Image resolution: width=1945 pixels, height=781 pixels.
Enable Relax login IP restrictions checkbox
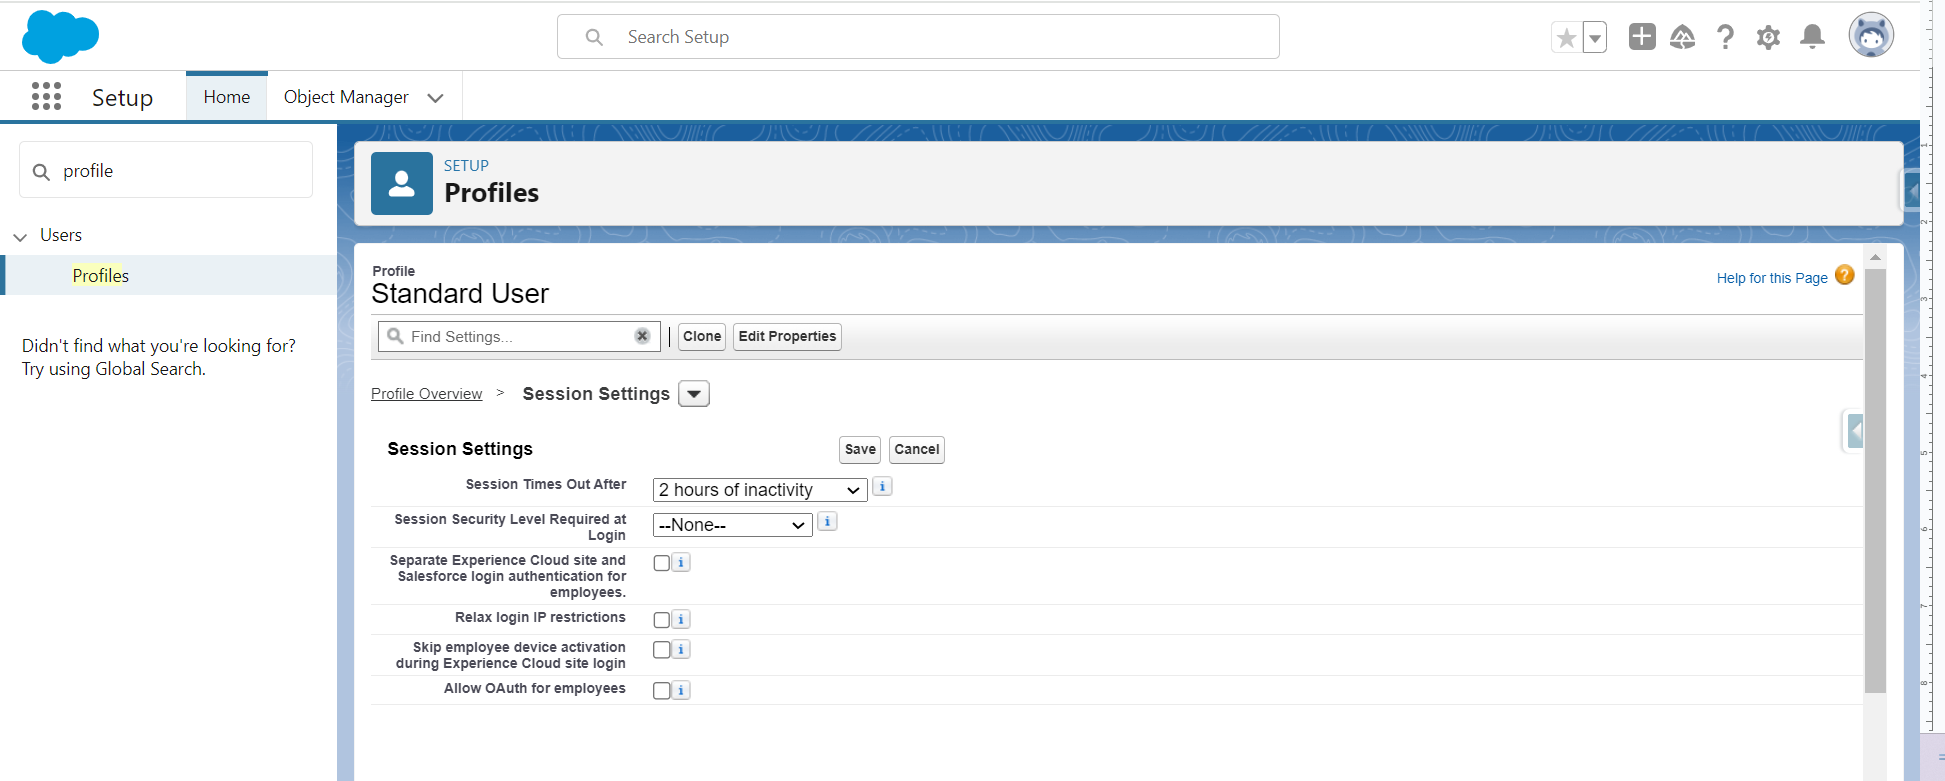coord(661,620)
